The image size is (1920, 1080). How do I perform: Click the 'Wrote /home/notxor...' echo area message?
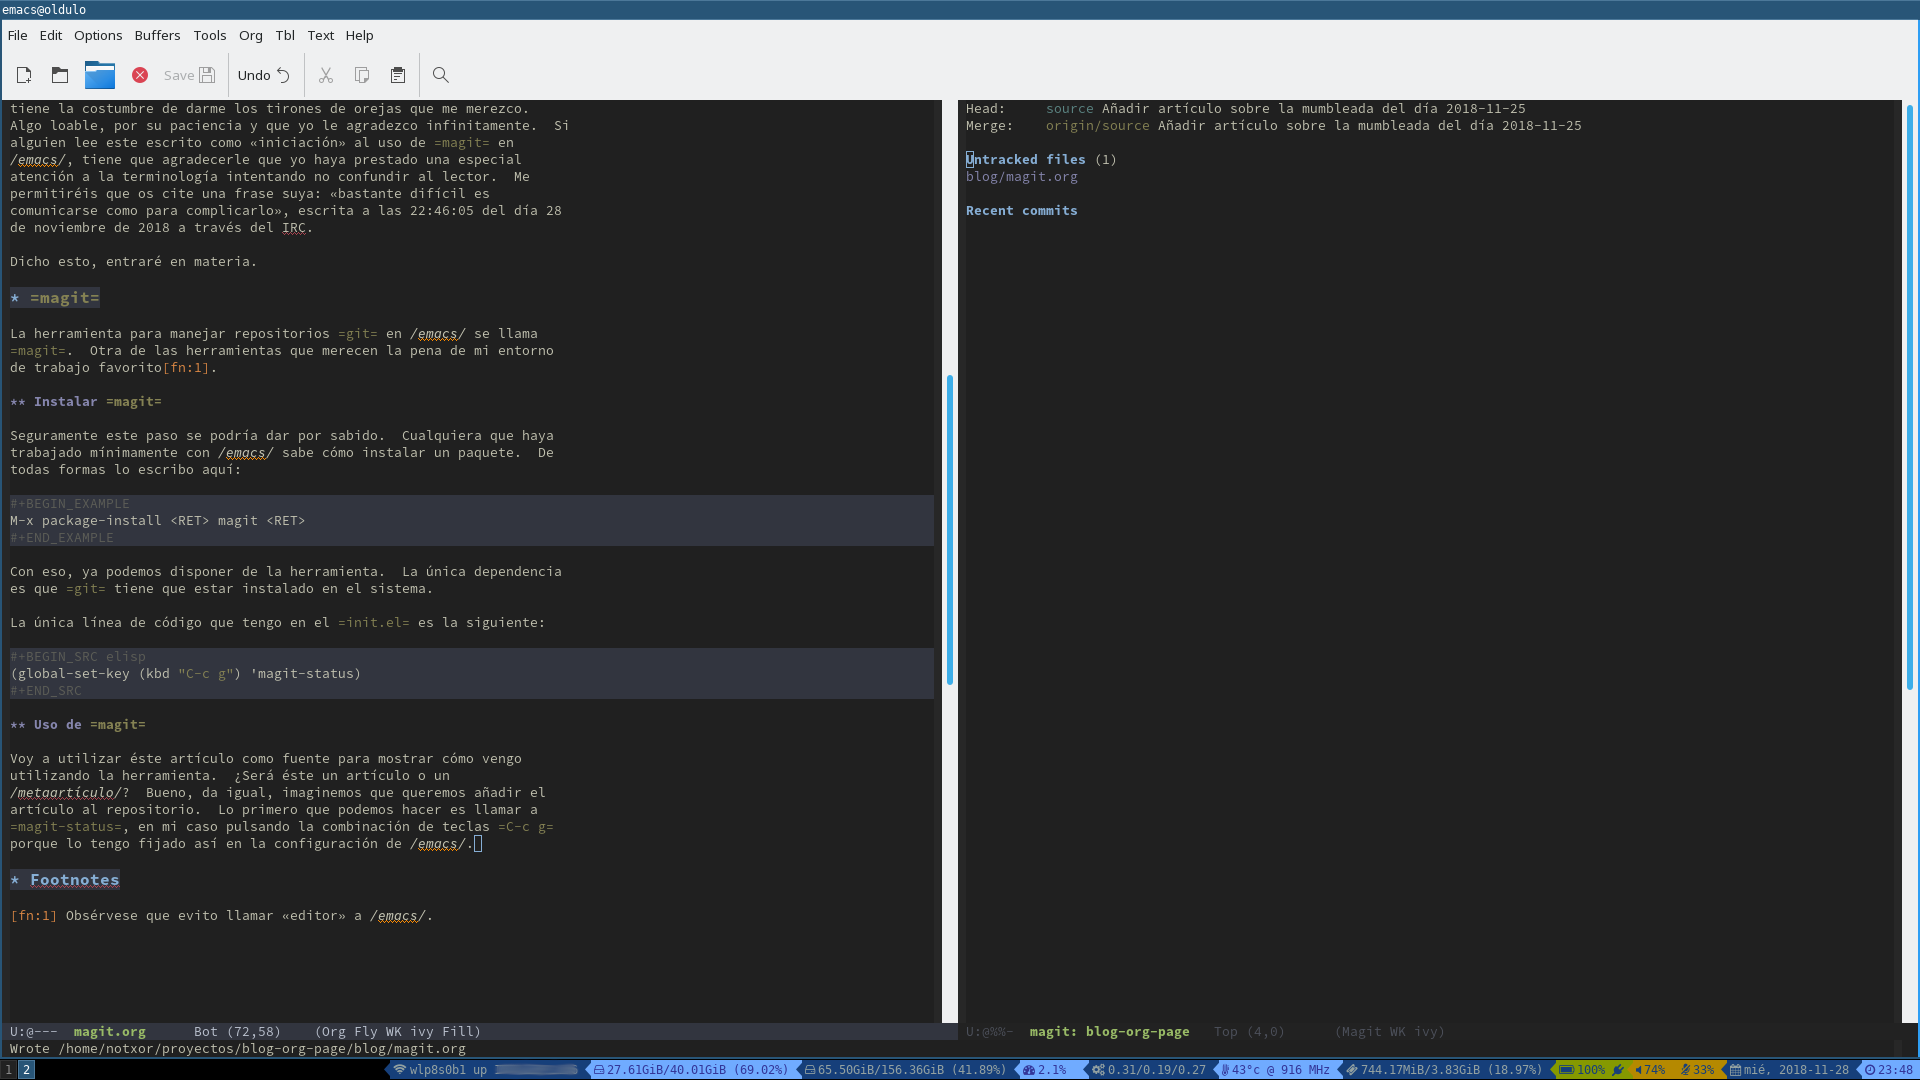click(x=238, y=1049)
